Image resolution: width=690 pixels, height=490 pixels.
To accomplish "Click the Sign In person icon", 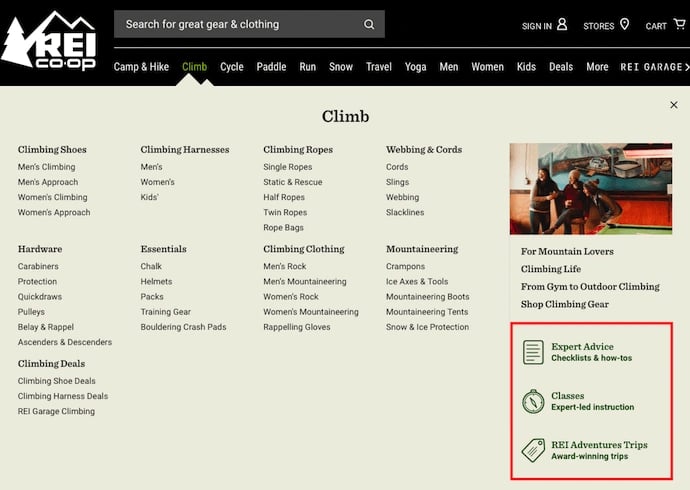I will pyautogui.click(x=562, y=24).
